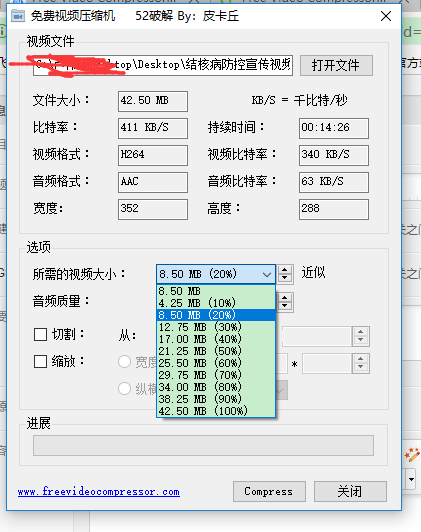Image resolution: width=421 pixels, height=532 pixels.
Task: Click the KB/S = 千比特/秒 note
Action: [300, 100]
